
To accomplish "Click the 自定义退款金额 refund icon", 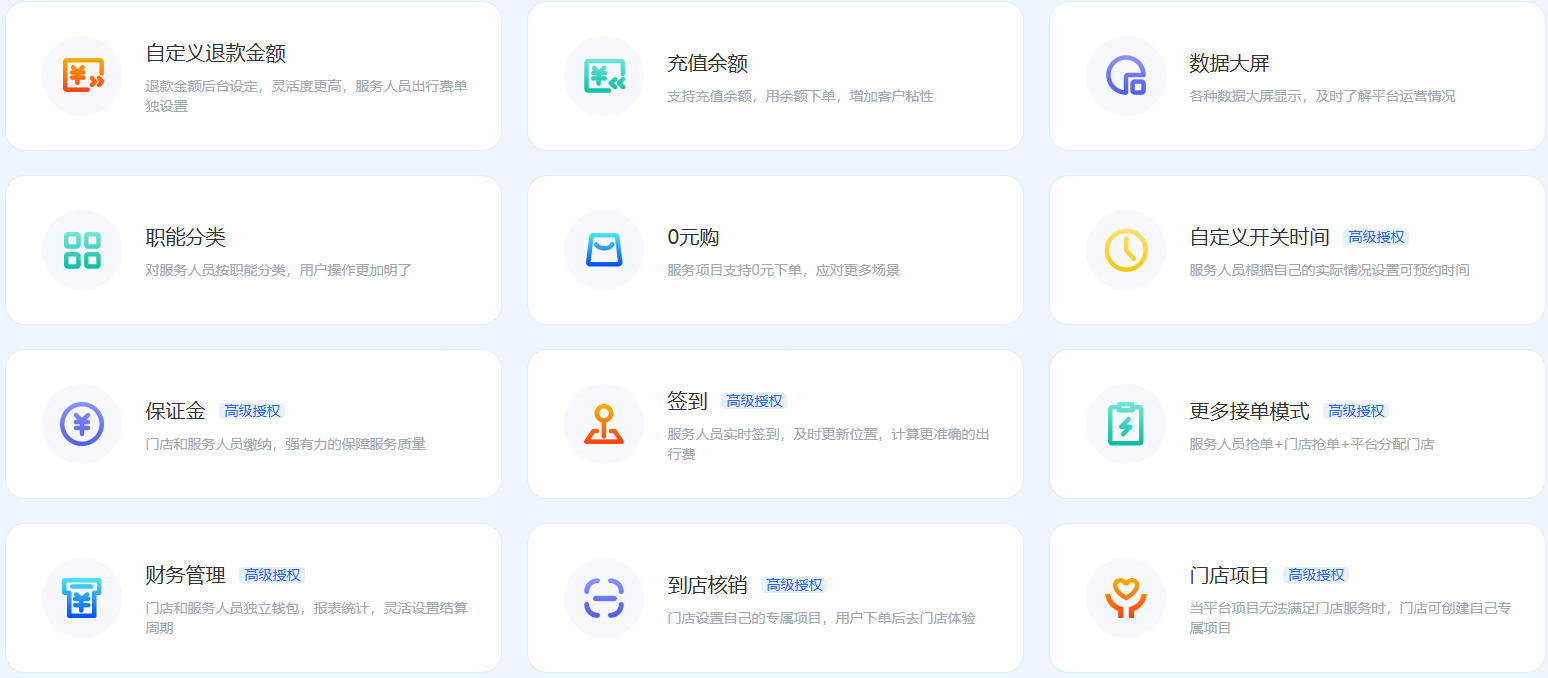I will 82,76.
